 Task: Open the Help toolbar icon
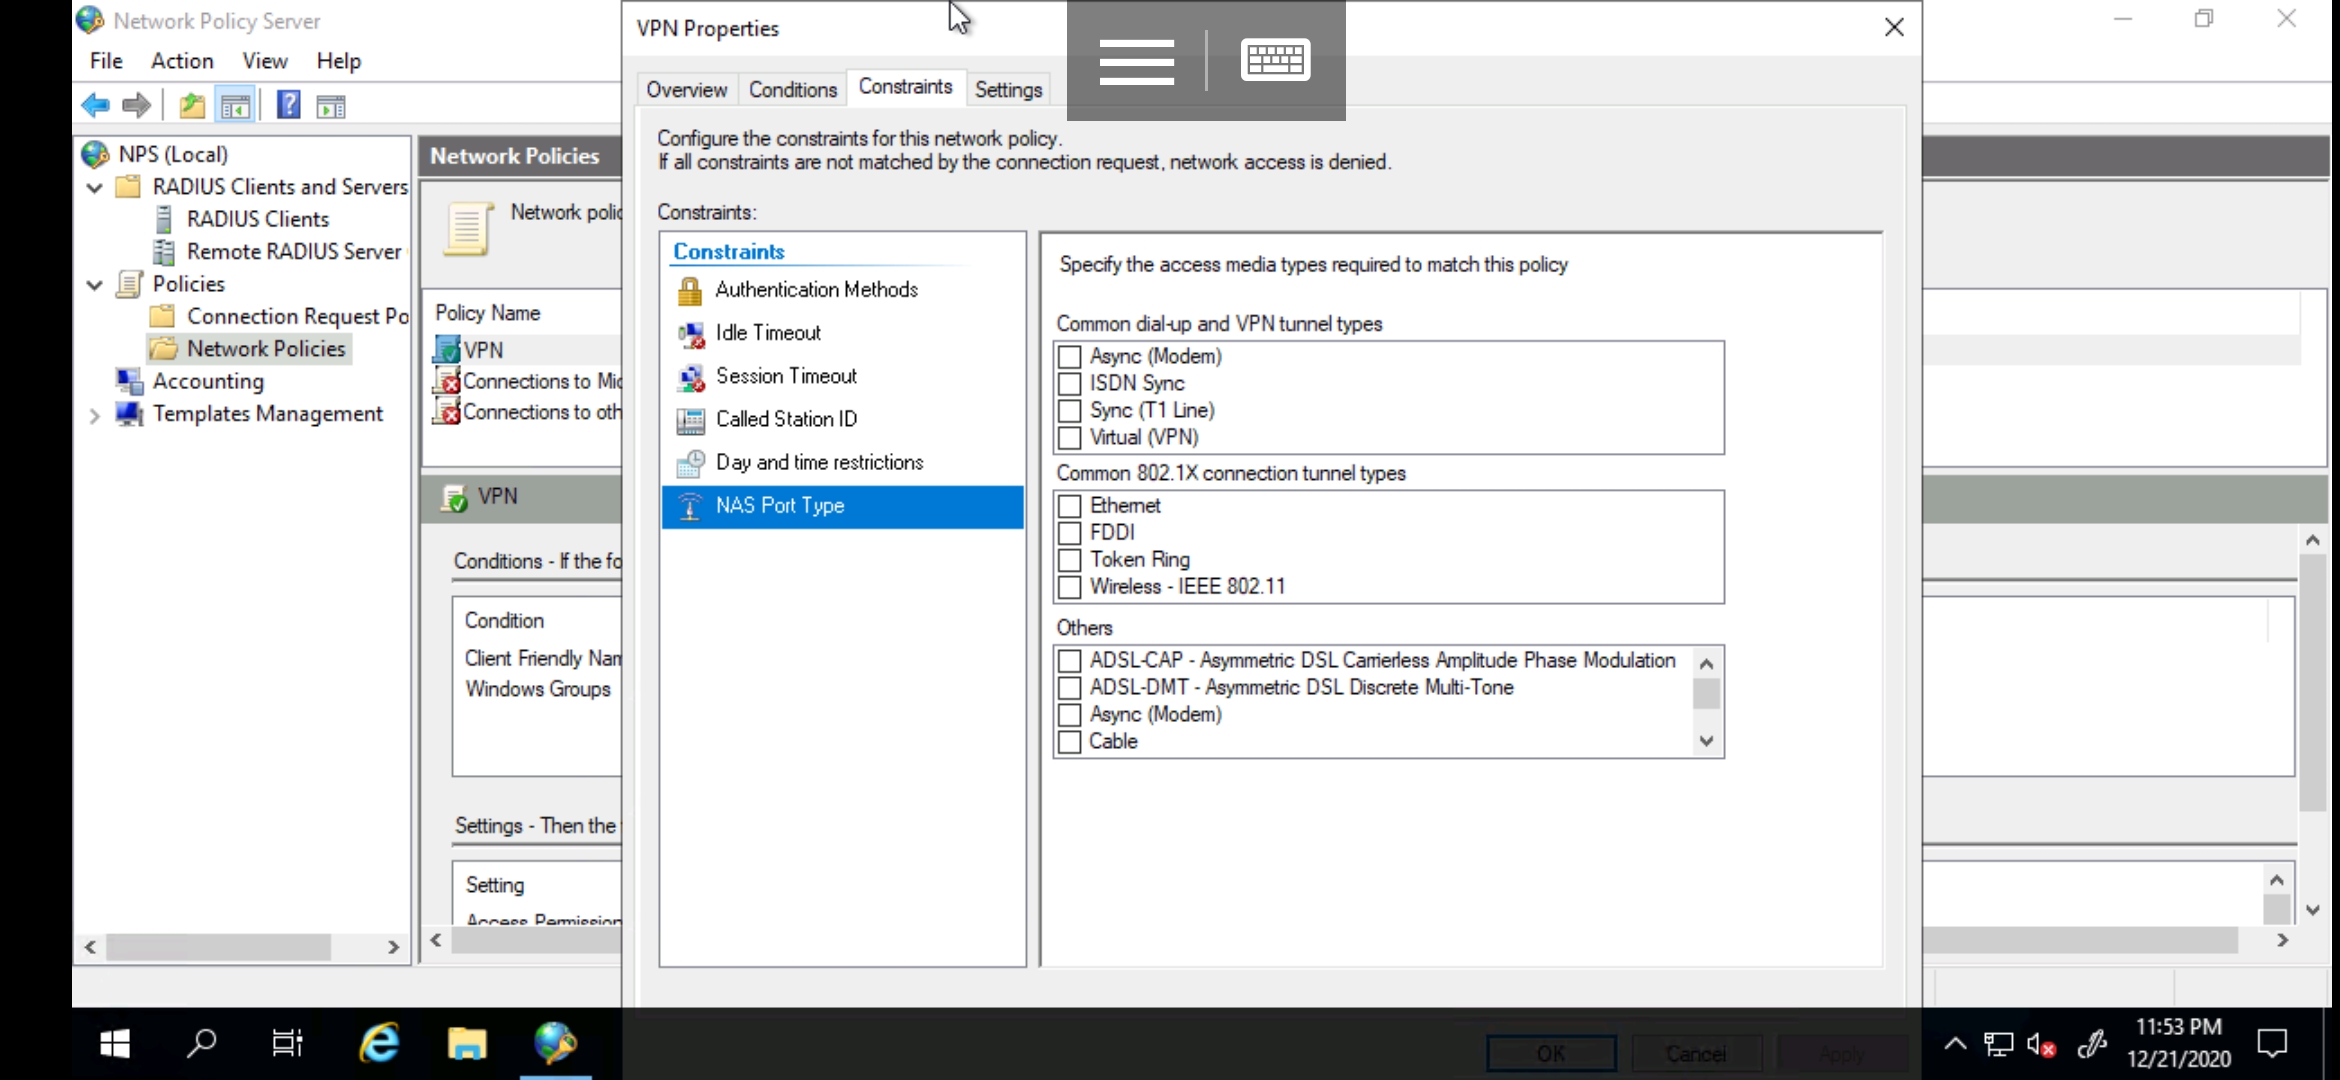(288, 105)
